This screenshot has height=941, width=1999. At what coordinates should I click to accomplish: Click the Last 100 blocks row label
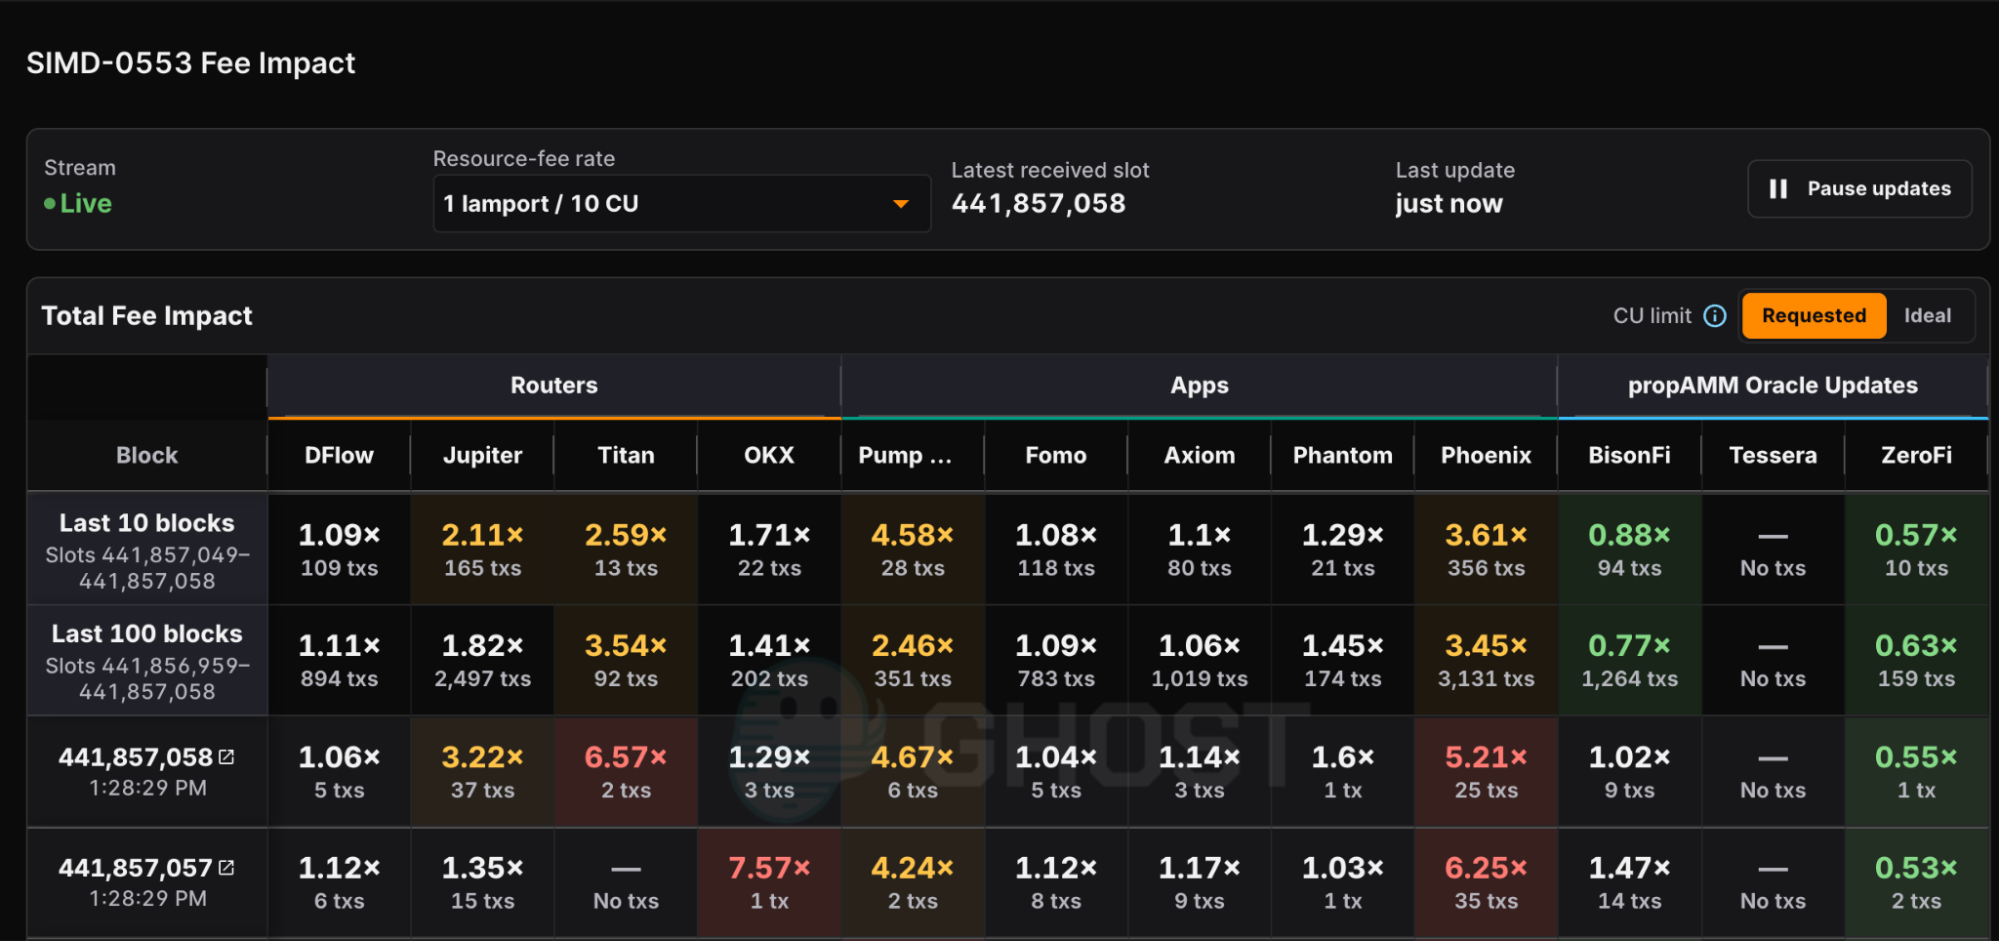(x=147, y=661)
